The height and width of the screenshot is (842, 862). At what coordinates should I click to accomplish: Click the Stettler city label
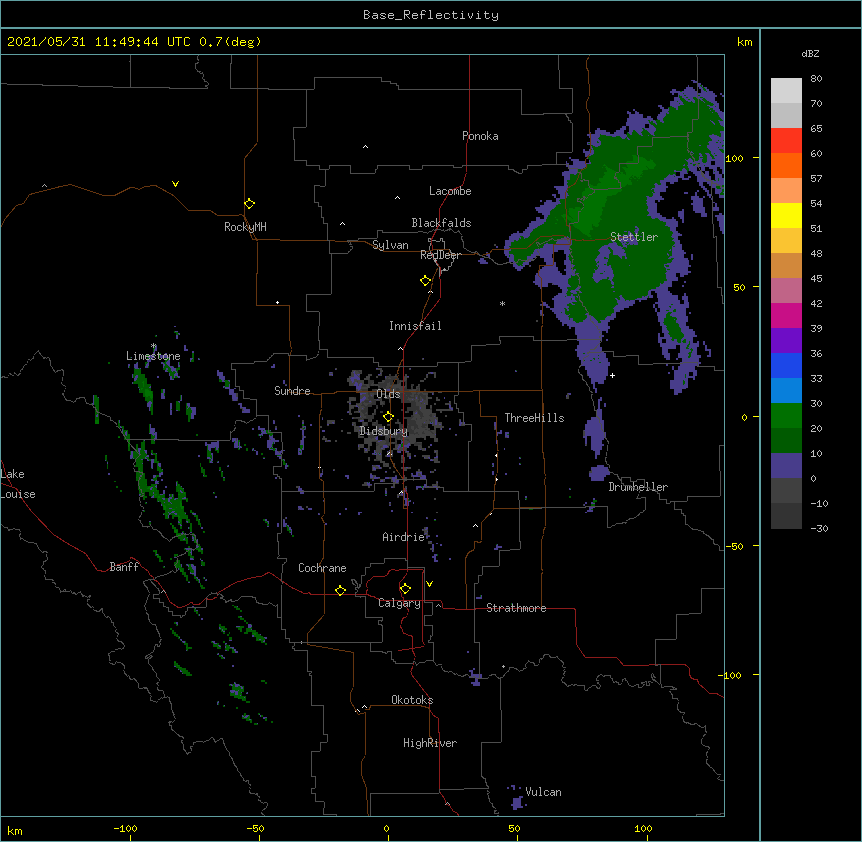(633, 237)
